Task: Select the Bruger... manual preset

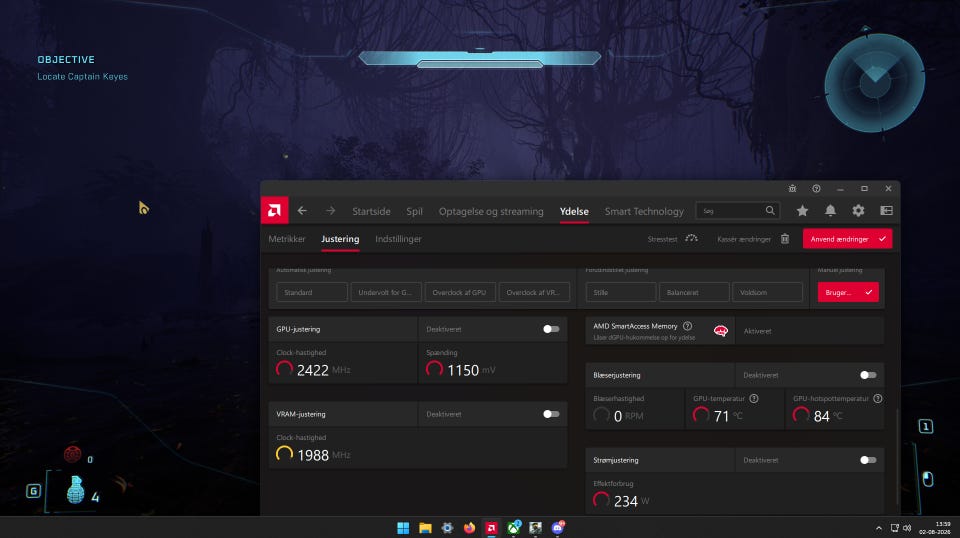Action: (848, 293)
